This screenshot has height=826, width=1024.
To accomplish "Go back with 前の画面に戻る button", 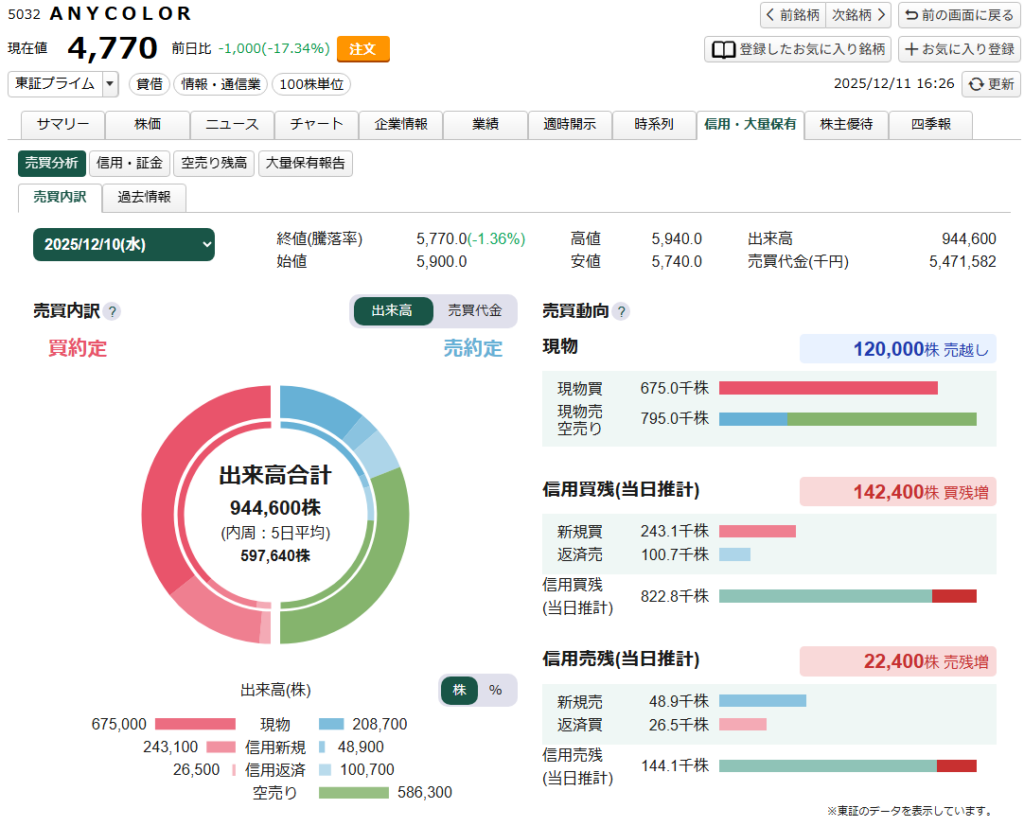I will pyautogui.click(x=957, y=15).
